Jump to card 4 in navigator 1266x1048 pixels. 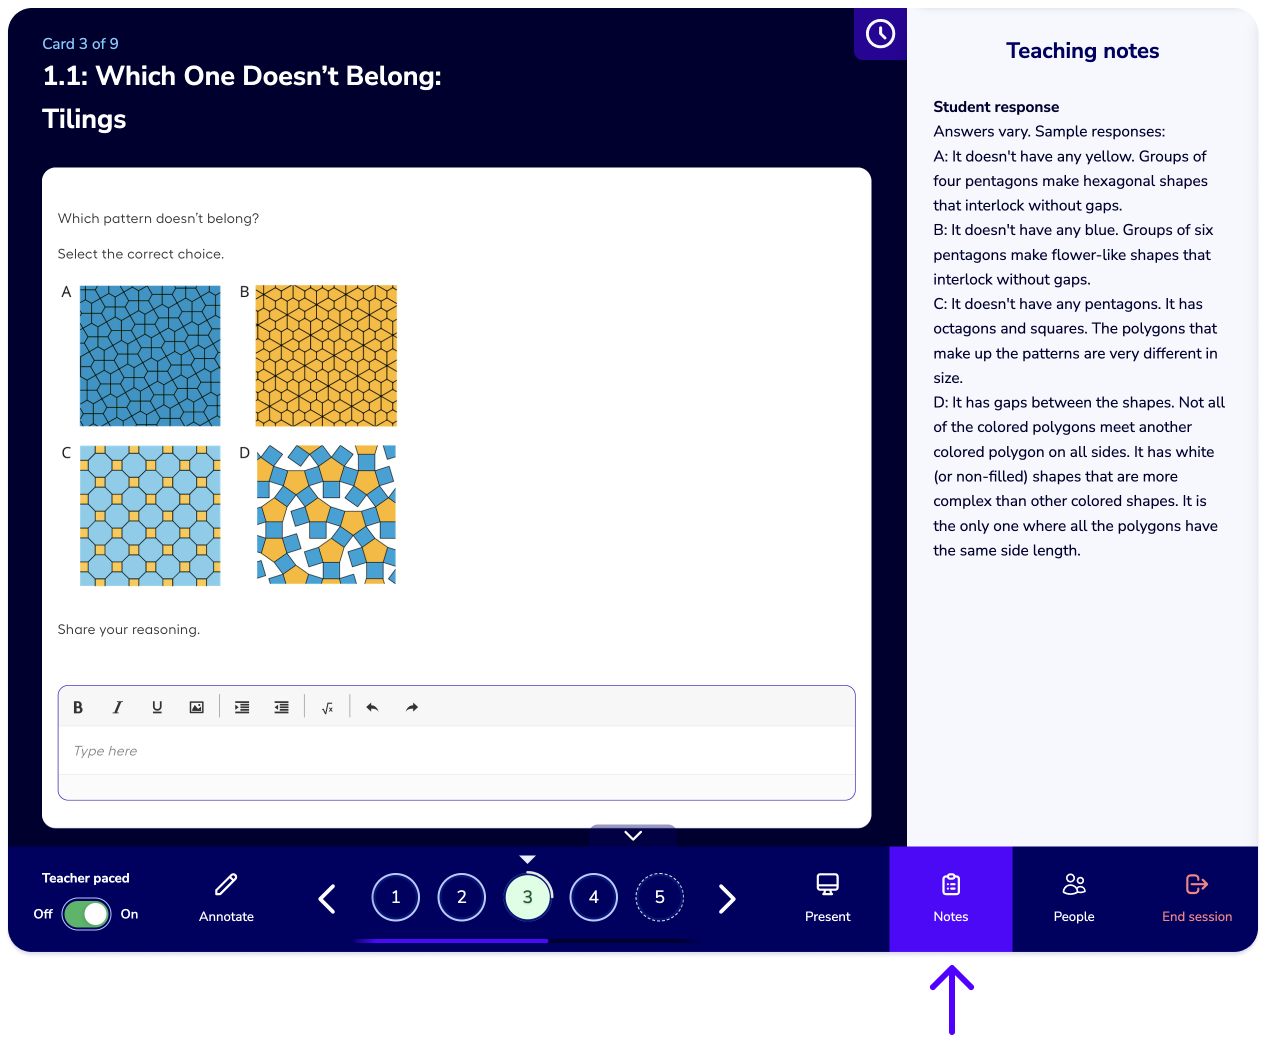tap(594, 897)
